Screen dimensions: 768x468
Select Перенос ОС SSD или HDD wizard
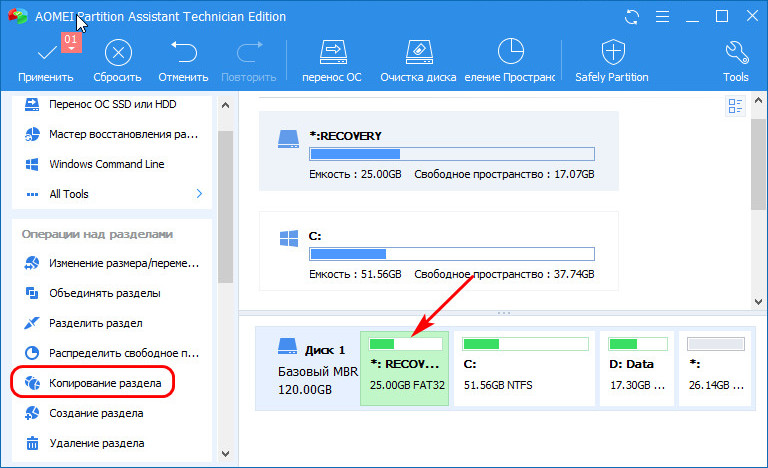[x=112, y=104]
